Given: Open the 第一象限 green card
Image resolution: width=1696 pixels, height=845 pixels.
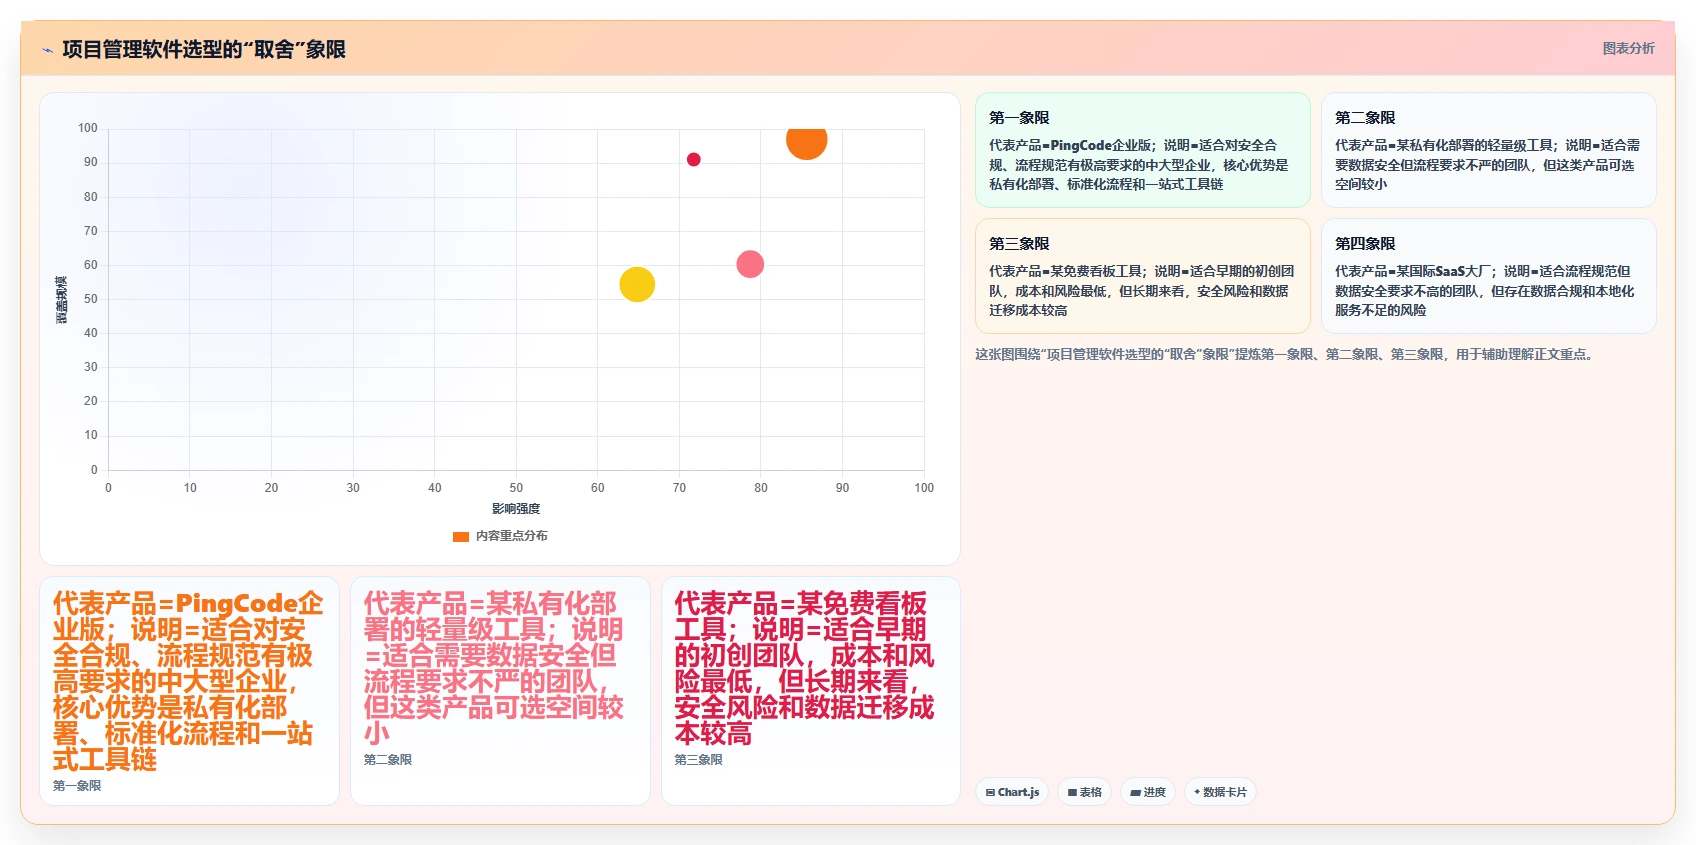Looking at the screenshot, I should (x=1143, y=150).
